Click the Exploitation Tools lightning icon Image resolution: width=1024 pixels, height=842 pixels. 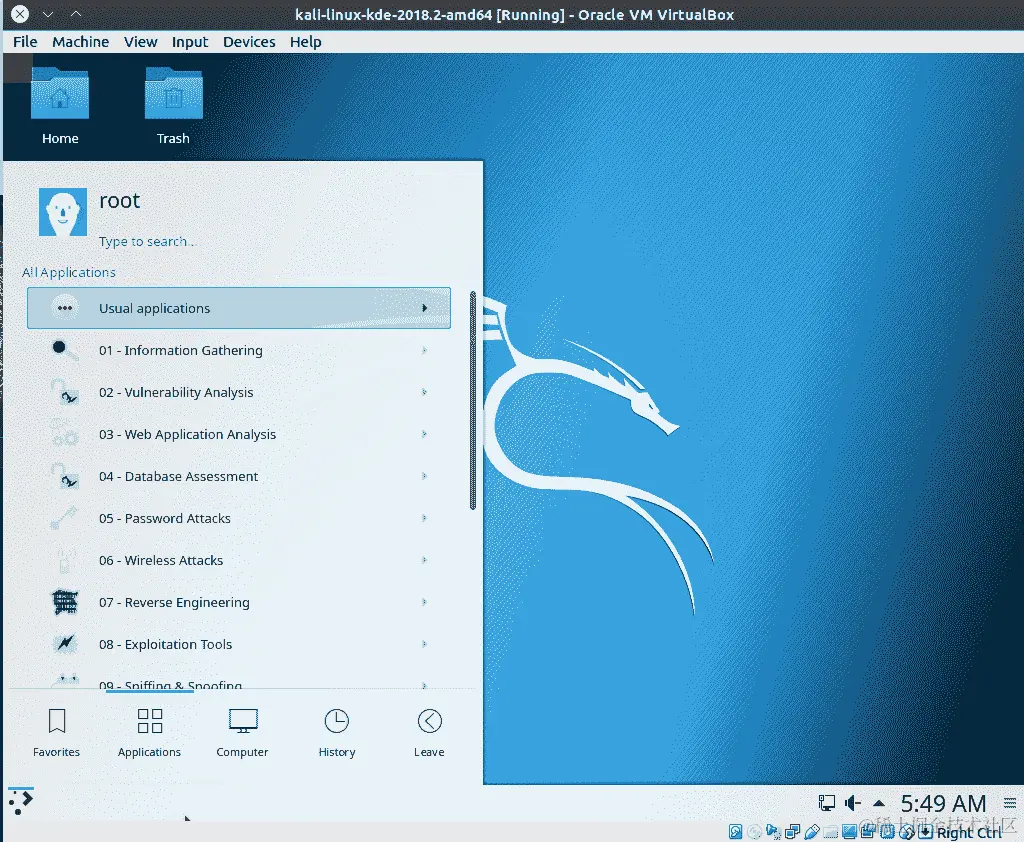65,644
